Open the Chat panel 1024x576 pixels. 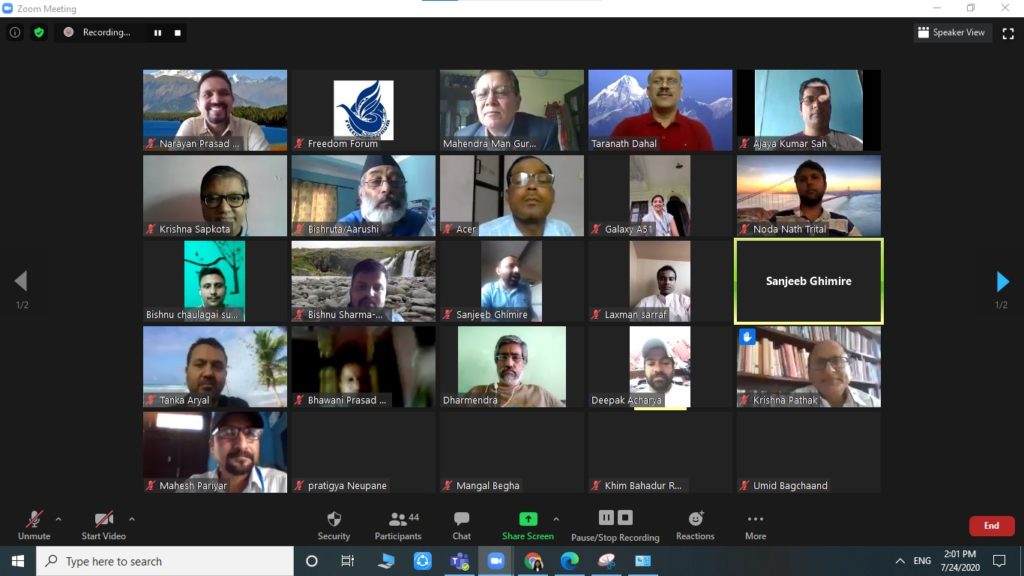[x=461, y=525]
